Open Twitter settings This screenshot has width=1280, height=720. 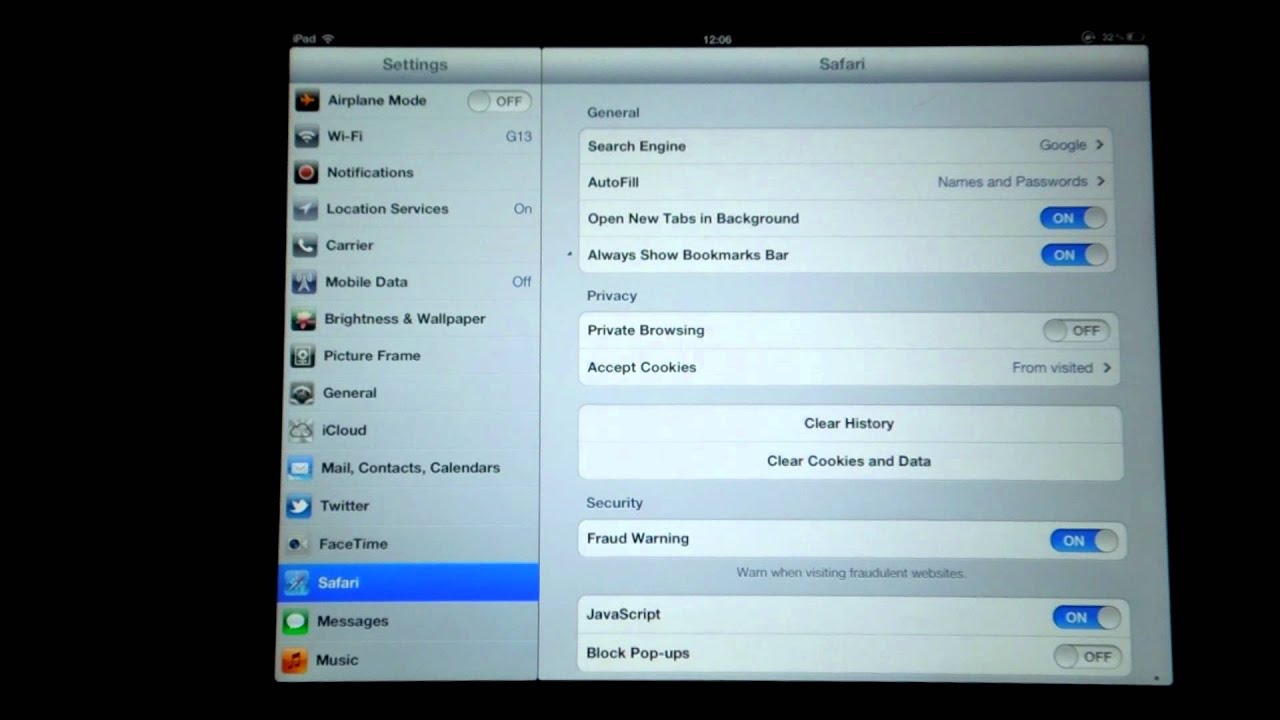[410, 506]
